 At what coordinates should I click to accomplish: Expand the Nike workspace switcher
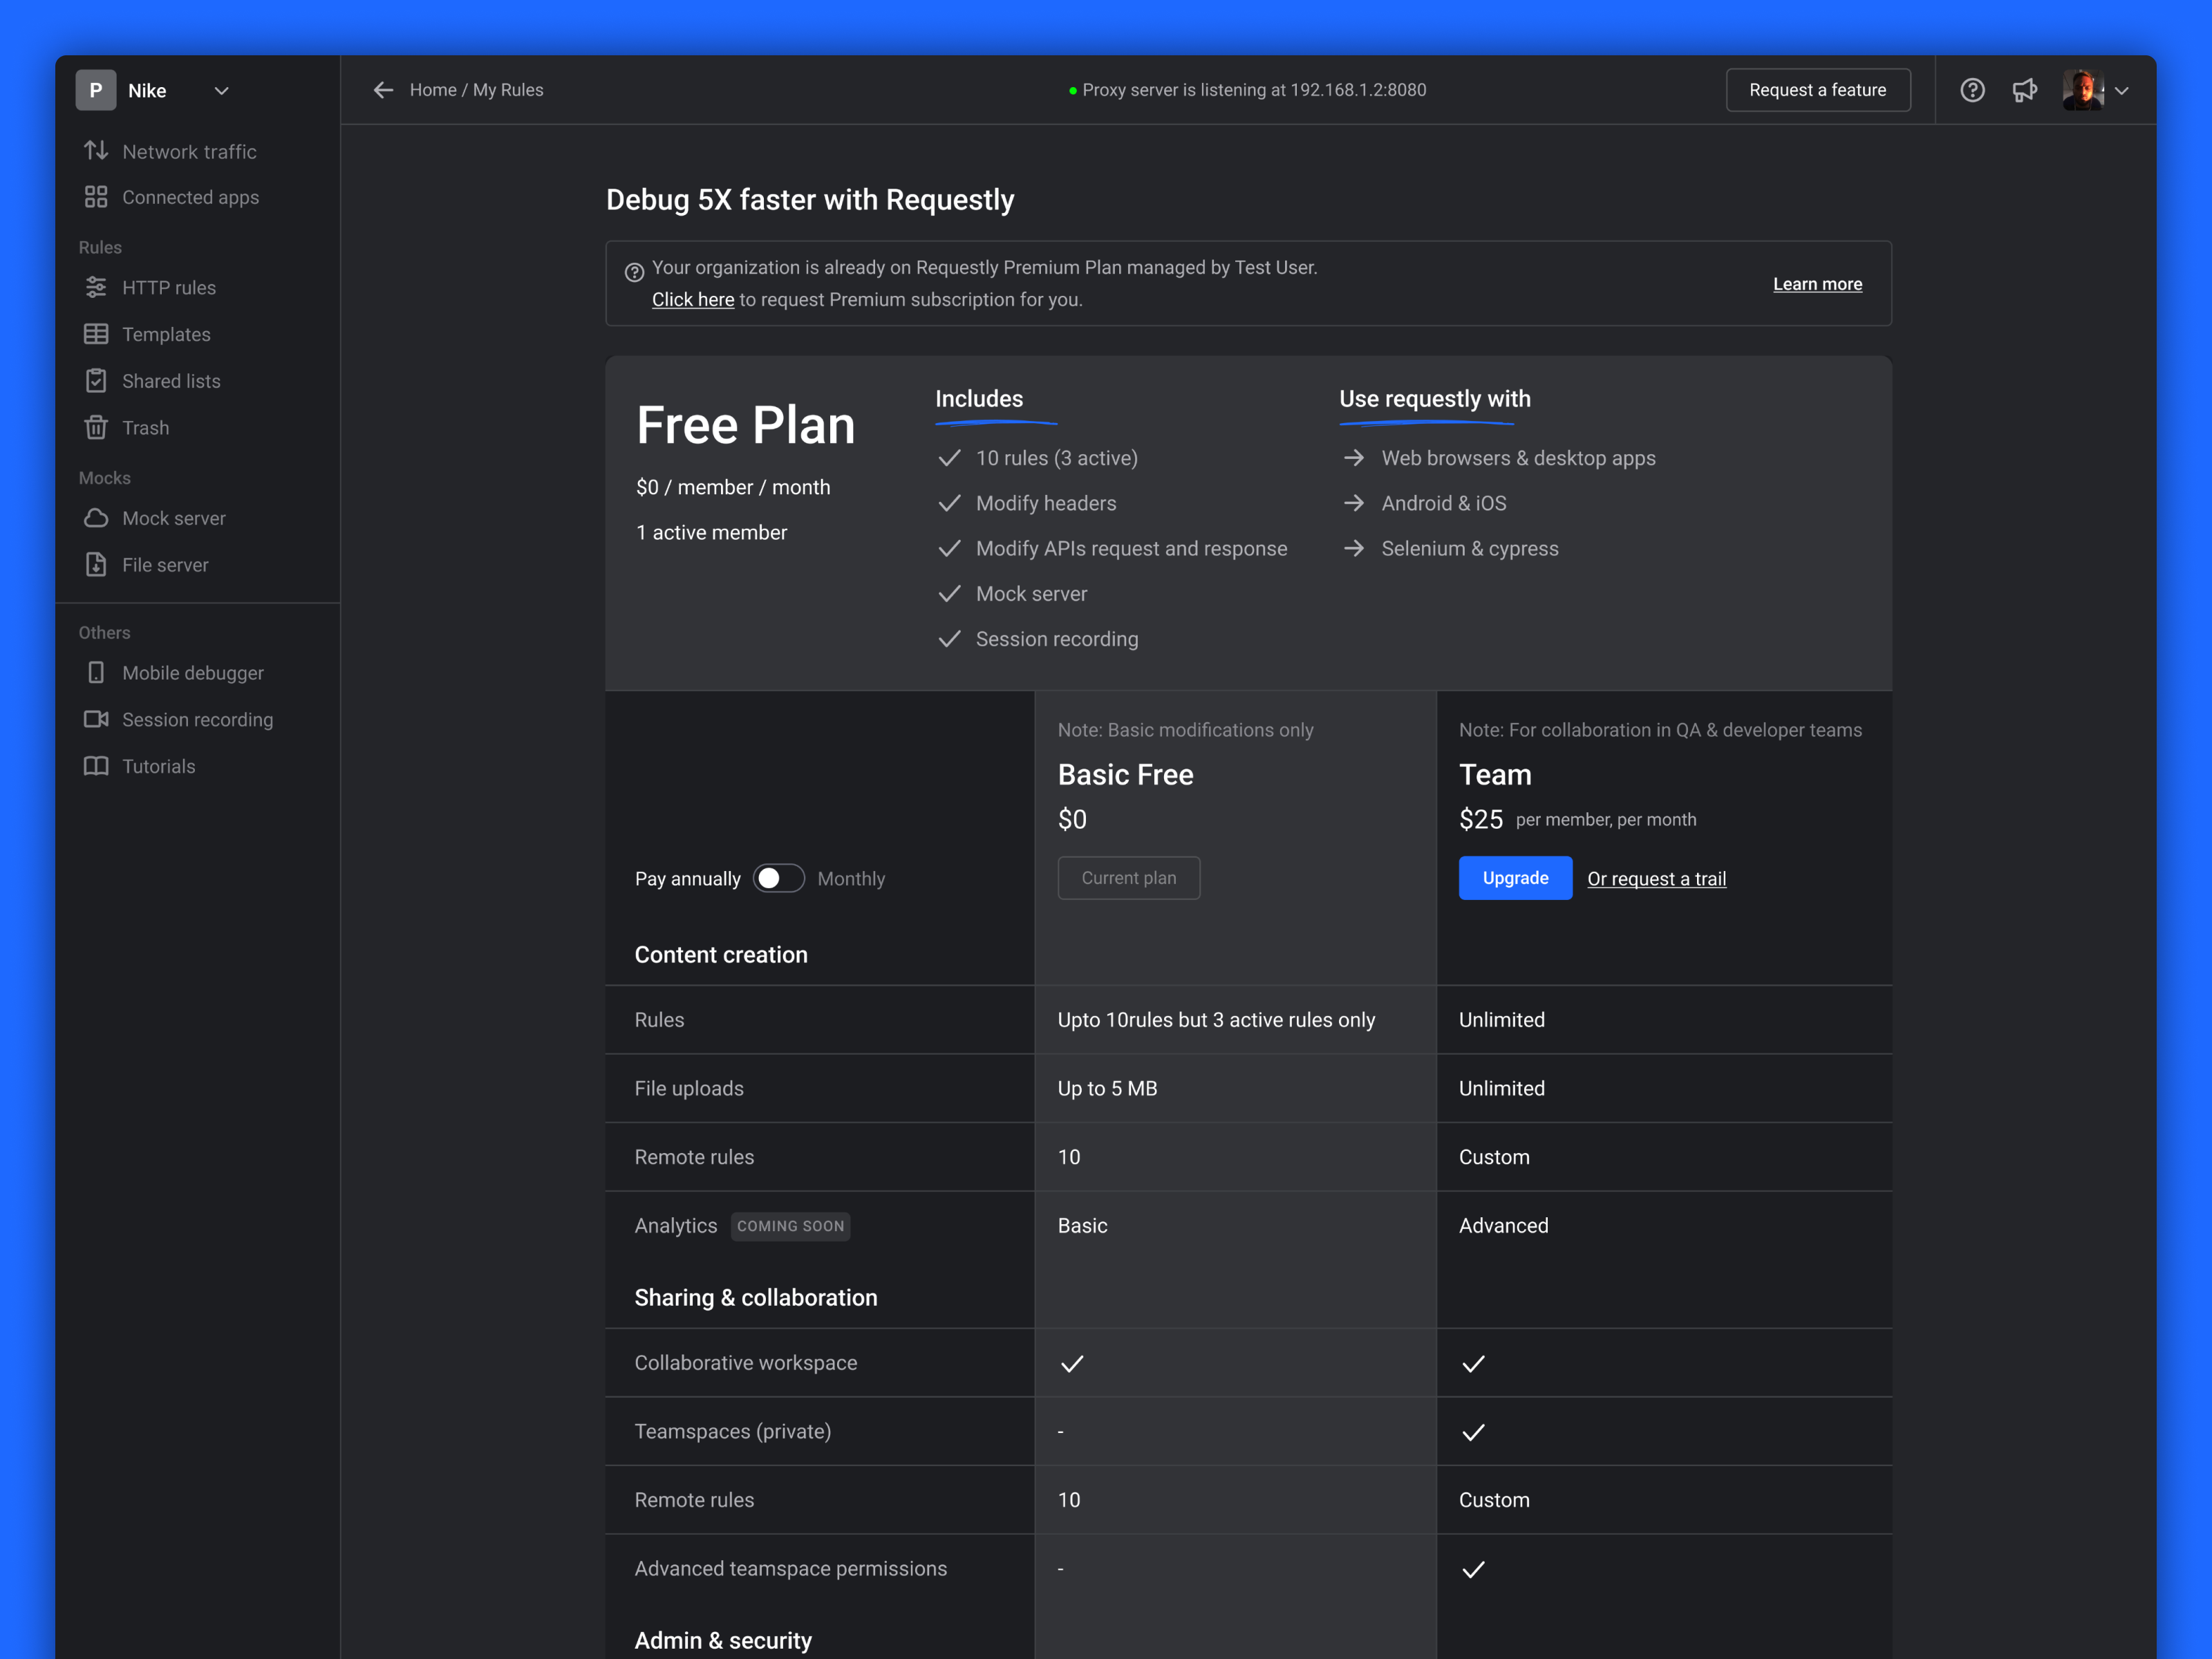pyautogui.click(x=222, y=90)
